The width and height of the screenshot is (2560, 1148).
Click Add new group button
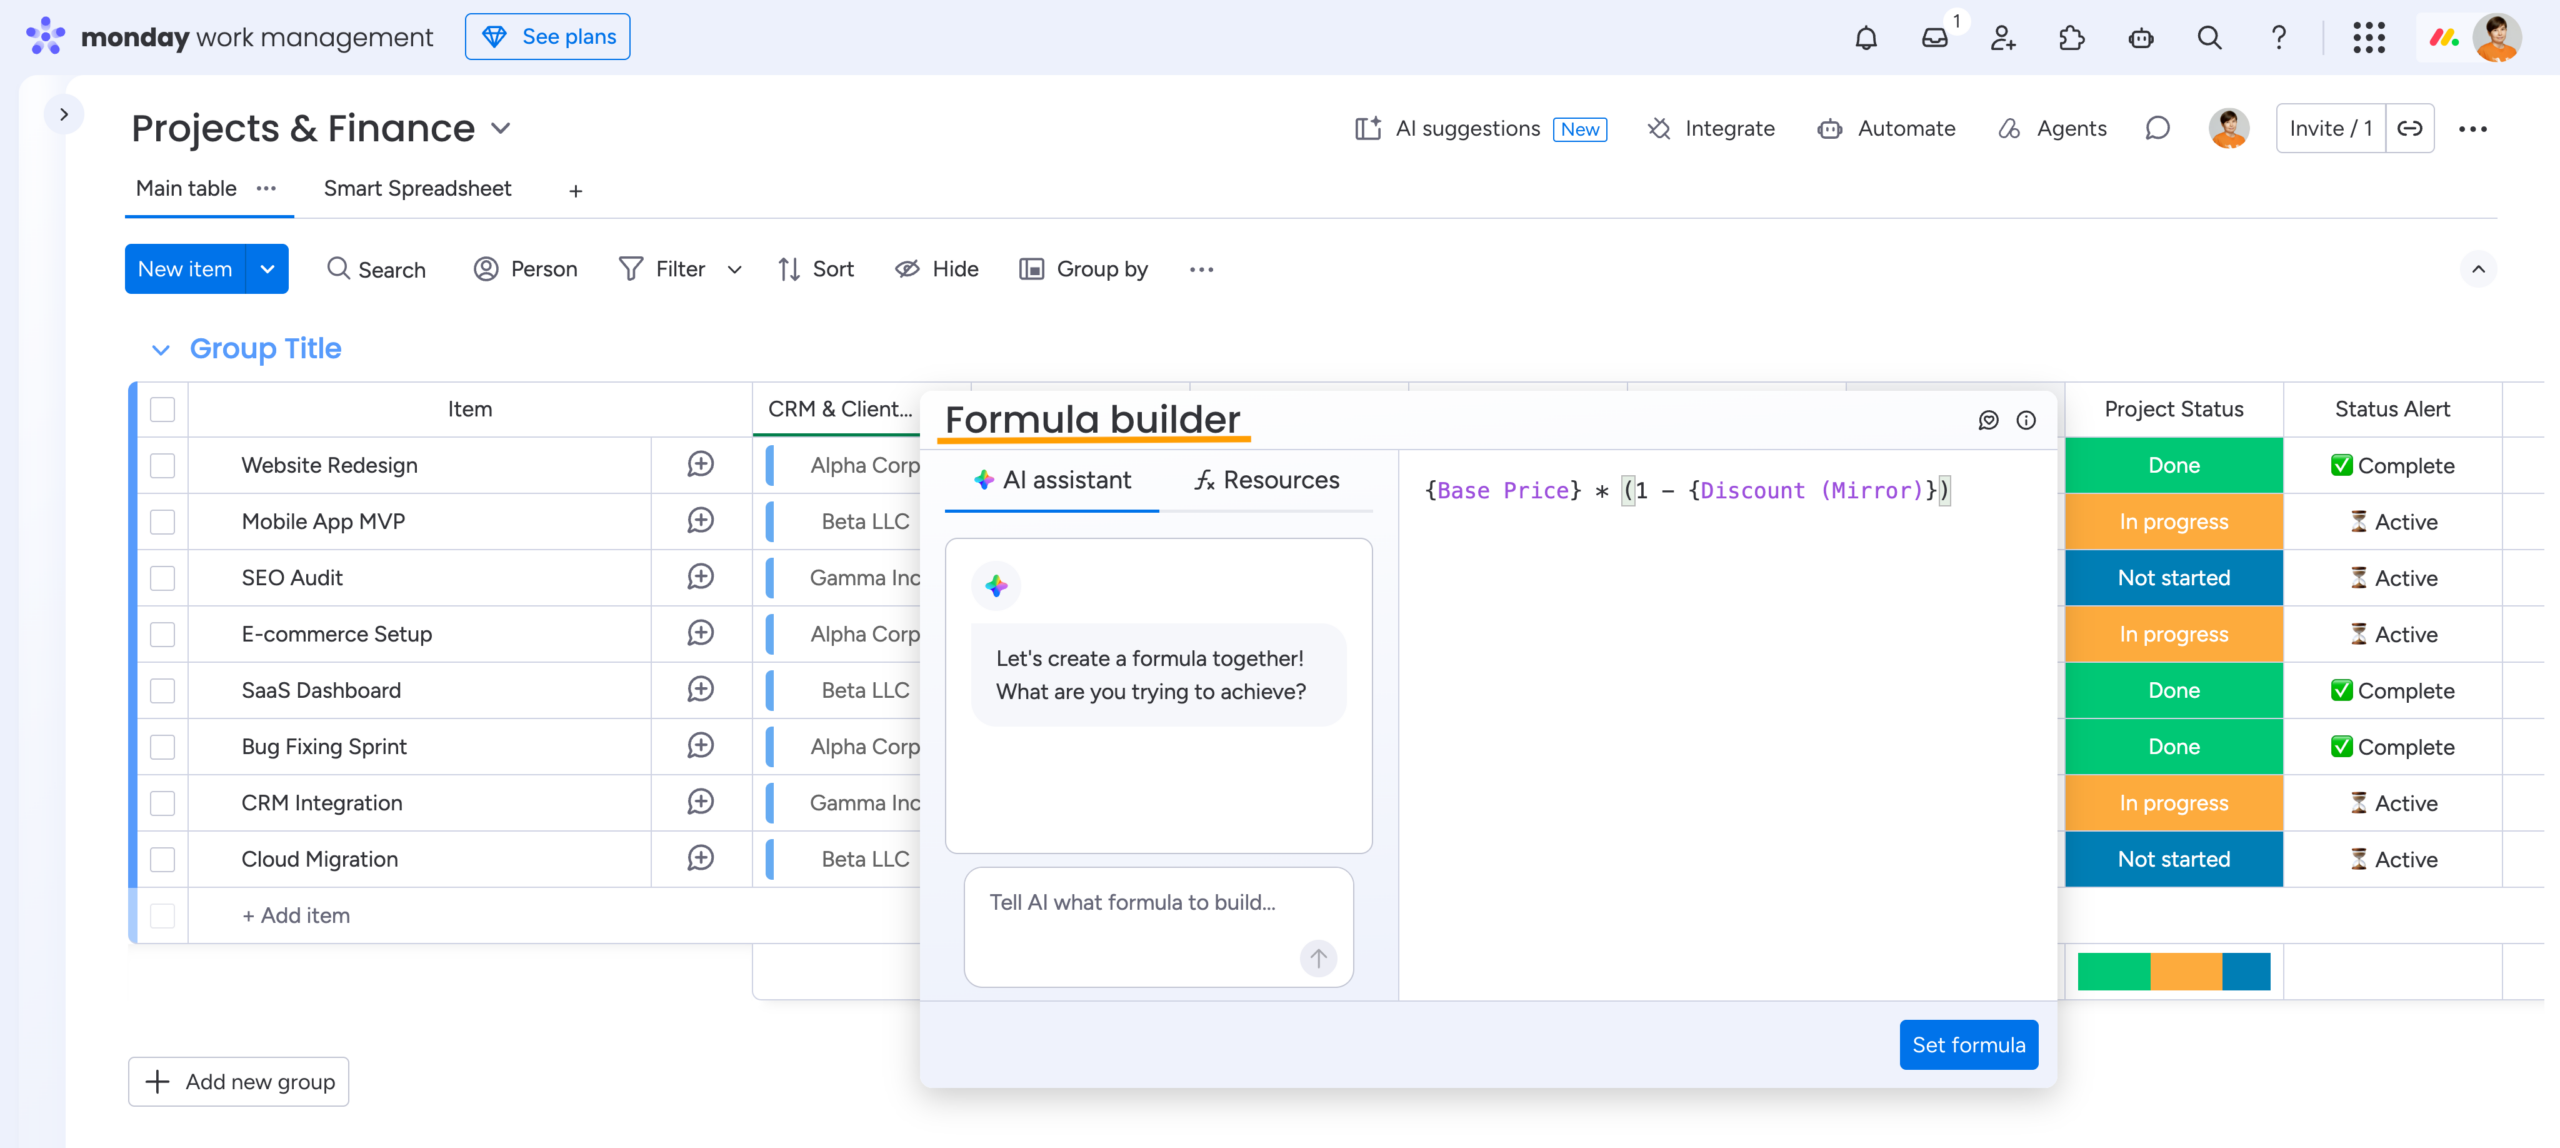238,1081
